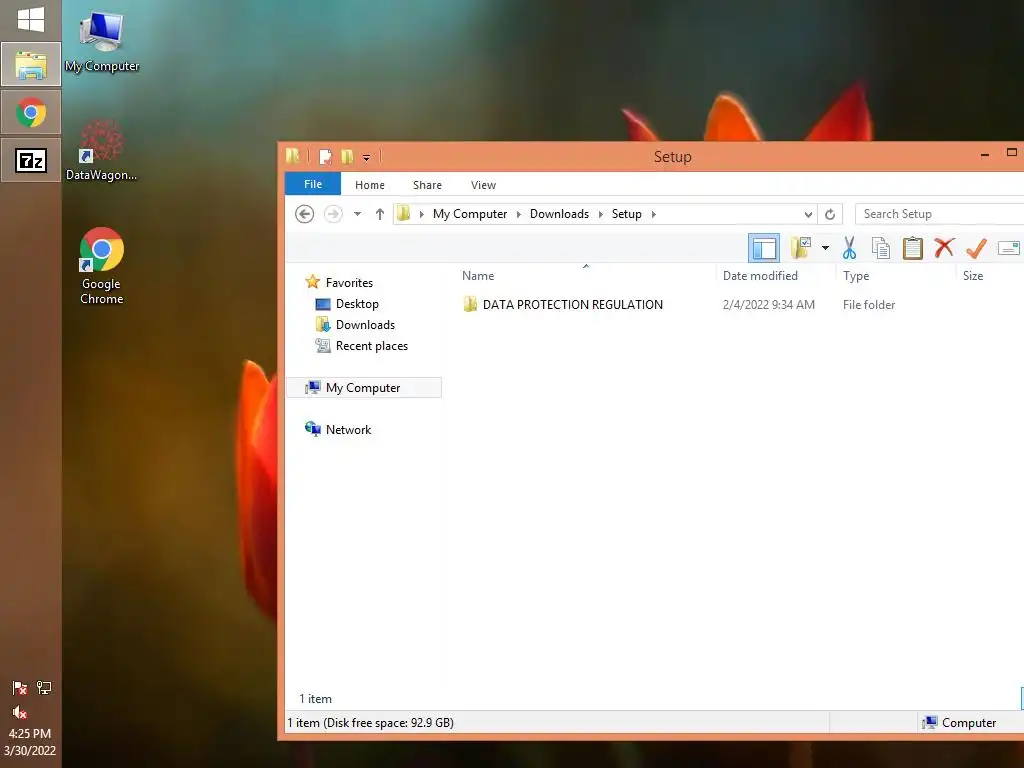Open Chrome from the taskbar

pos(31,112)
